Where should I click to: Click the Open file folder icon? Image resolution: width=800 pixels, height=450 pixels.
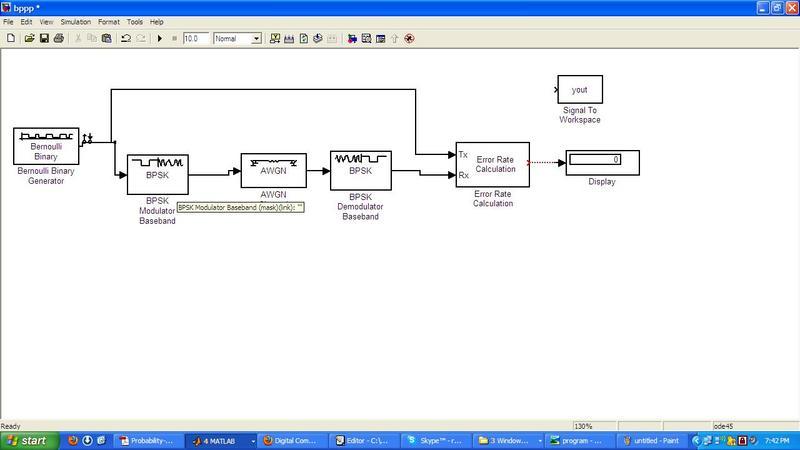pos(29,39)
